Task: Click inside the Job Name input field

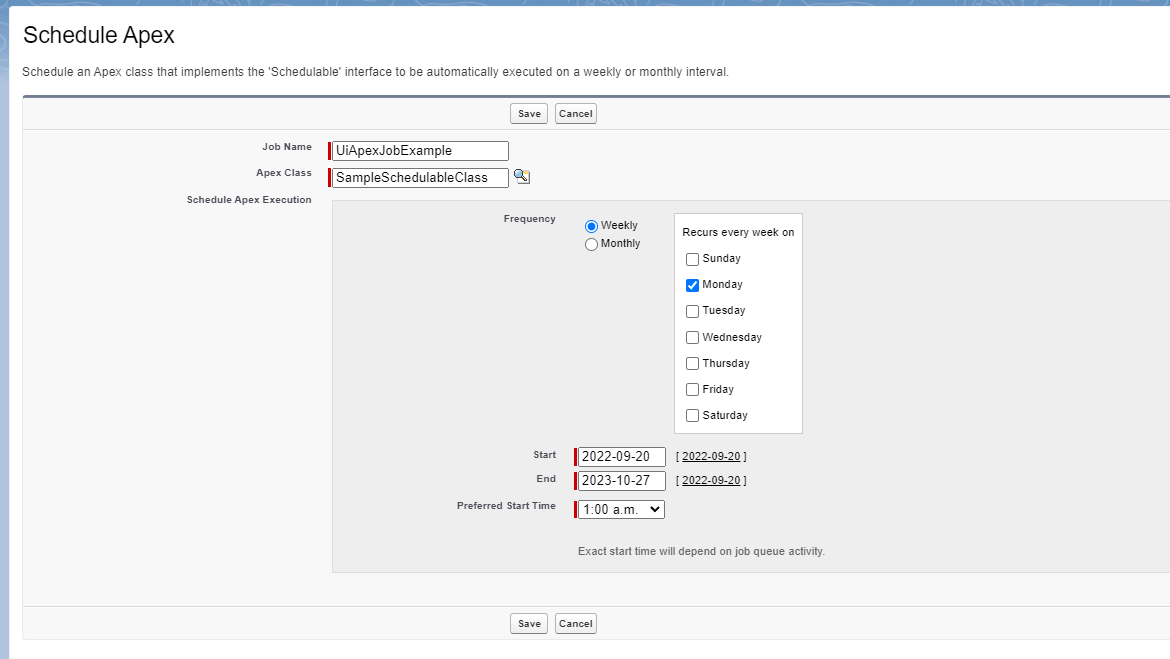Action: click(419, 150)
